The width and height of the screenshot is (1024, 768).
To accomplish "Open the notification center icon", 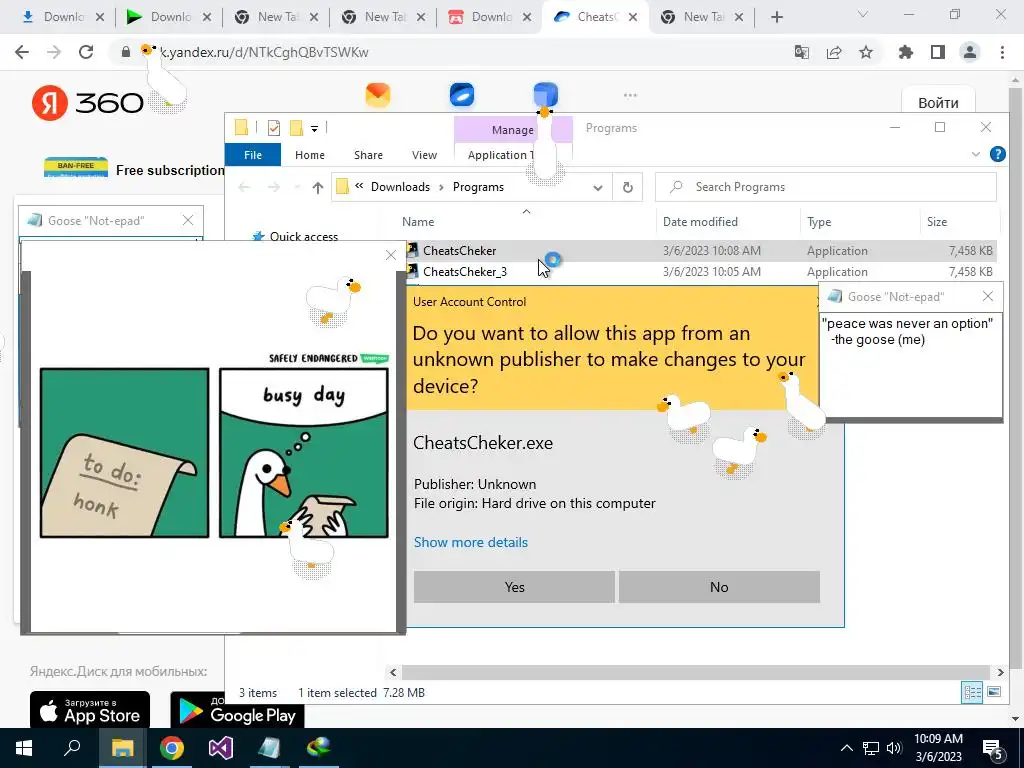I will coord(993,749).
